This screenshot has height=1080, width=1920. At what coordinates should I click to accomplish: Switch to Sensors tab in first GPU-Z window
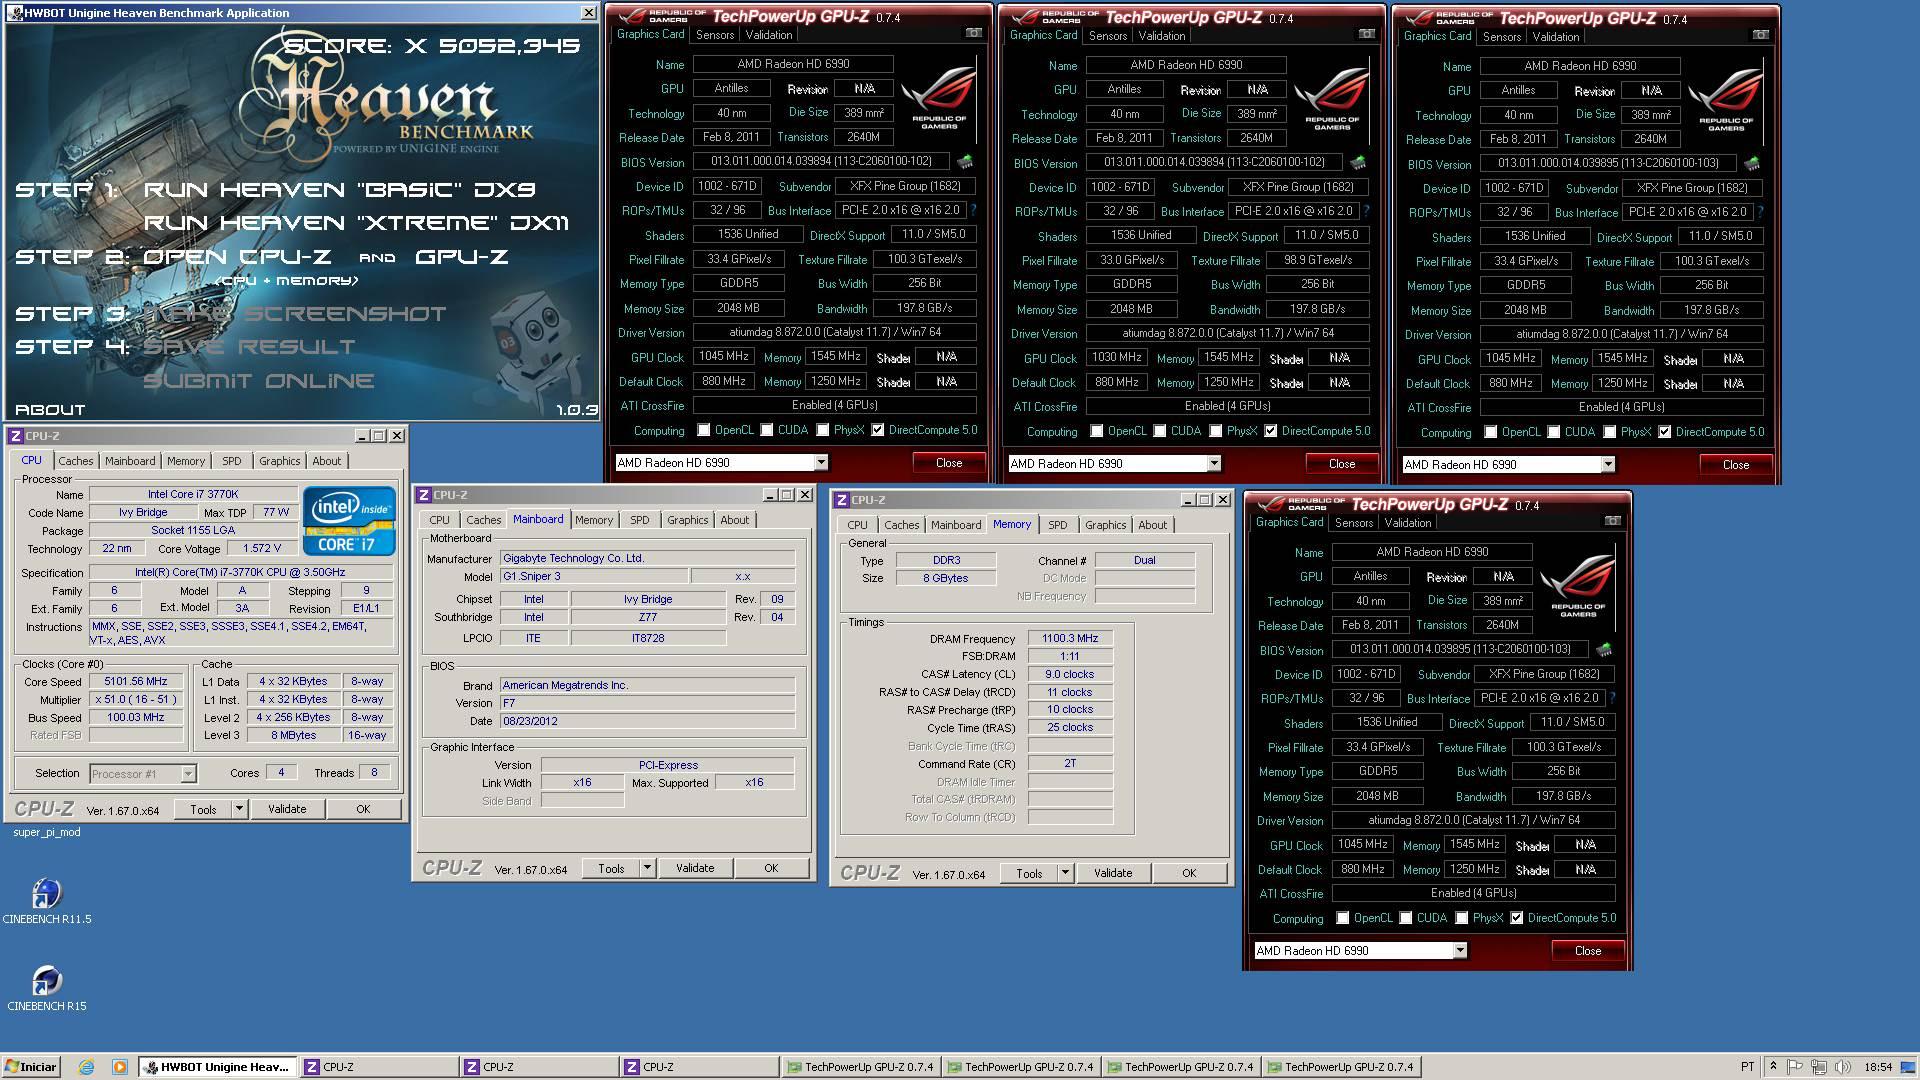(x=715, y=35)
